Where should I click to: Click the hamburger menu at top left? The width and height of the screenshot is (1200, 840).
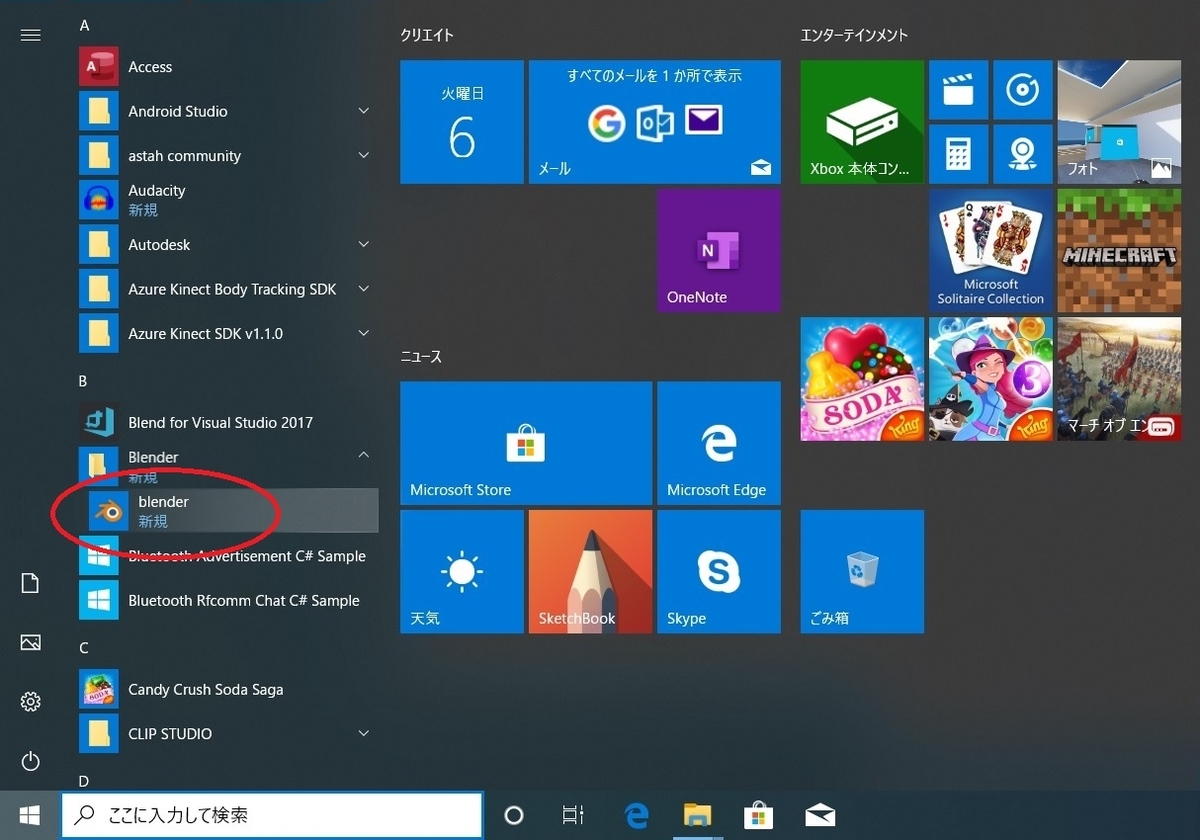[30, 35]
